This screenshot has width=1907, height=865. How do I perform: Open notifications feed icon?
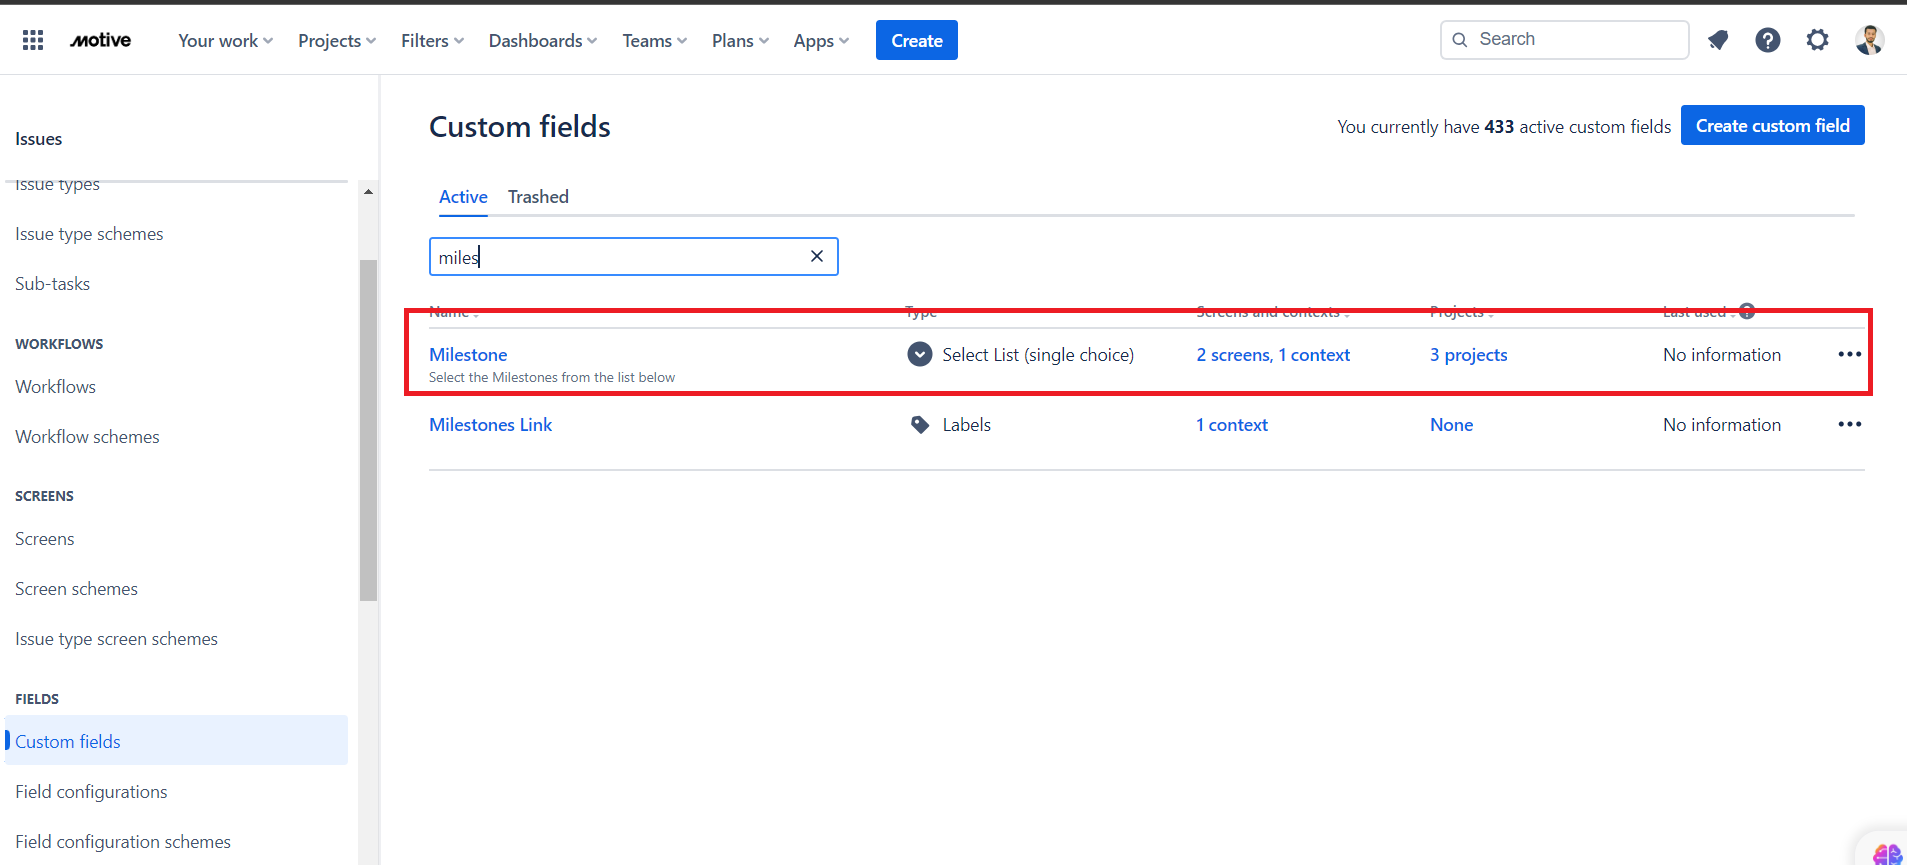(1718, 40)
